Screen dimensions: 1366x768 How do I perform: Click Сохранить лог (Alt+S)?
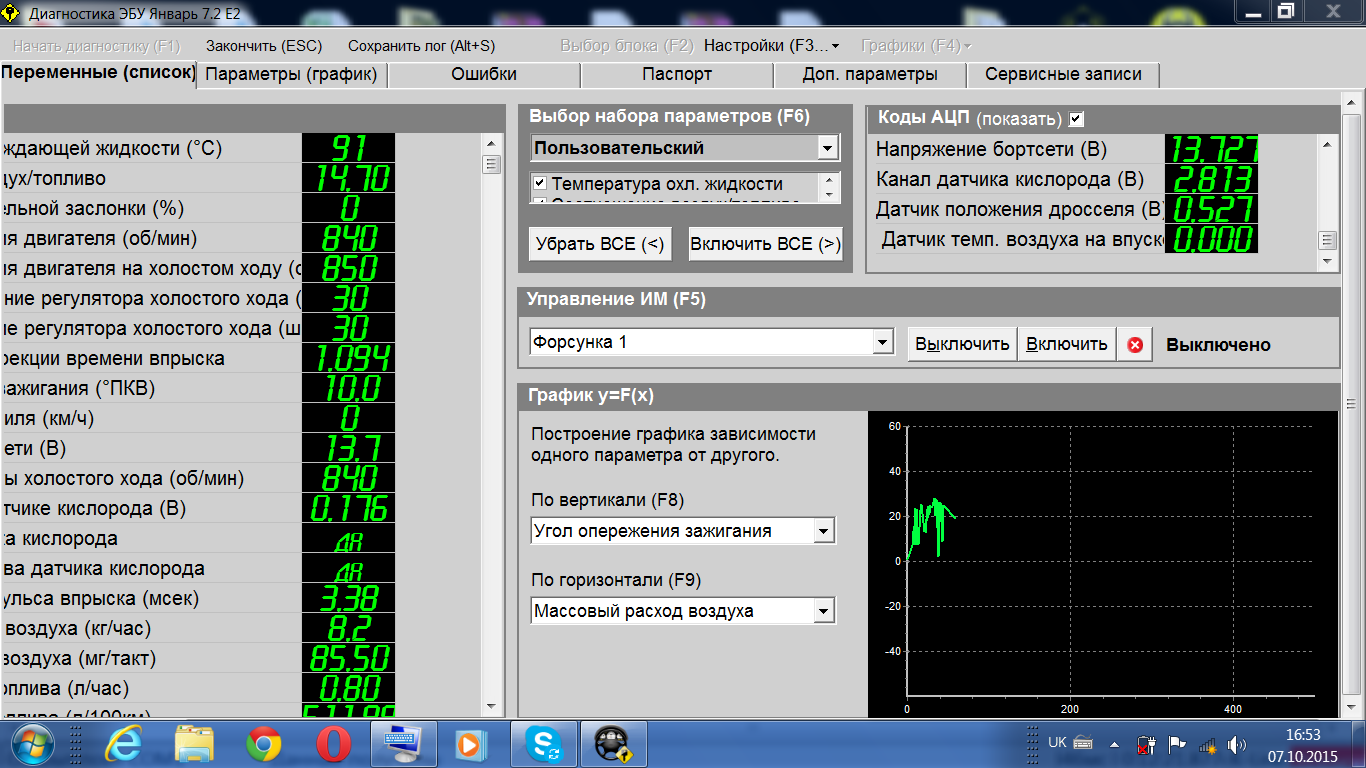point(421,46)
